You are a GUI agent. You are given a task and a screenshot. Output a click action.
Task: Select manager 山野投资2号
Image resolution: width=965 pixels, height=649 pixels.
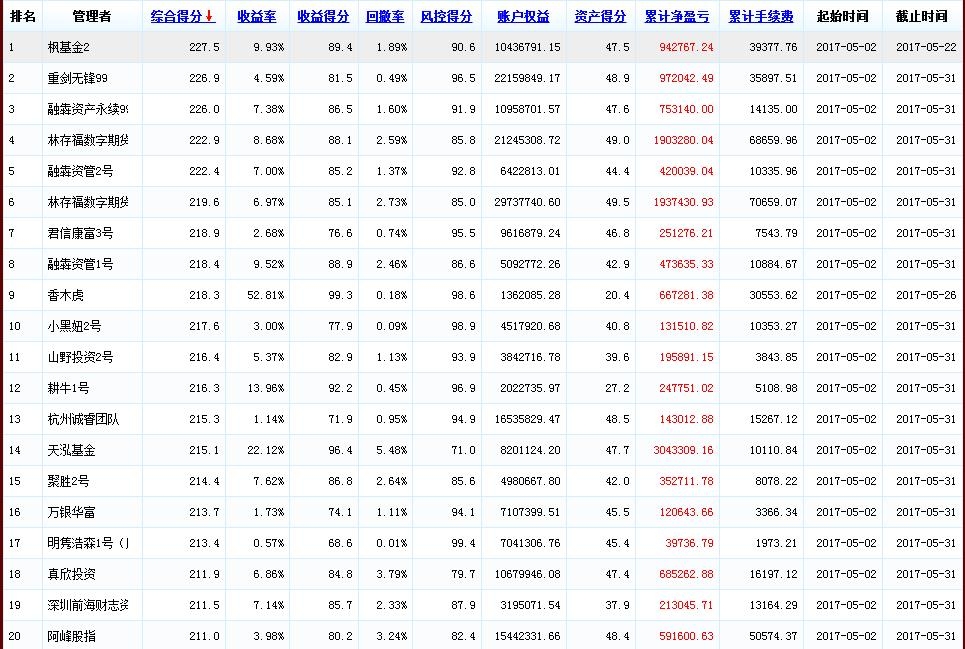click(x=80, y=357)
